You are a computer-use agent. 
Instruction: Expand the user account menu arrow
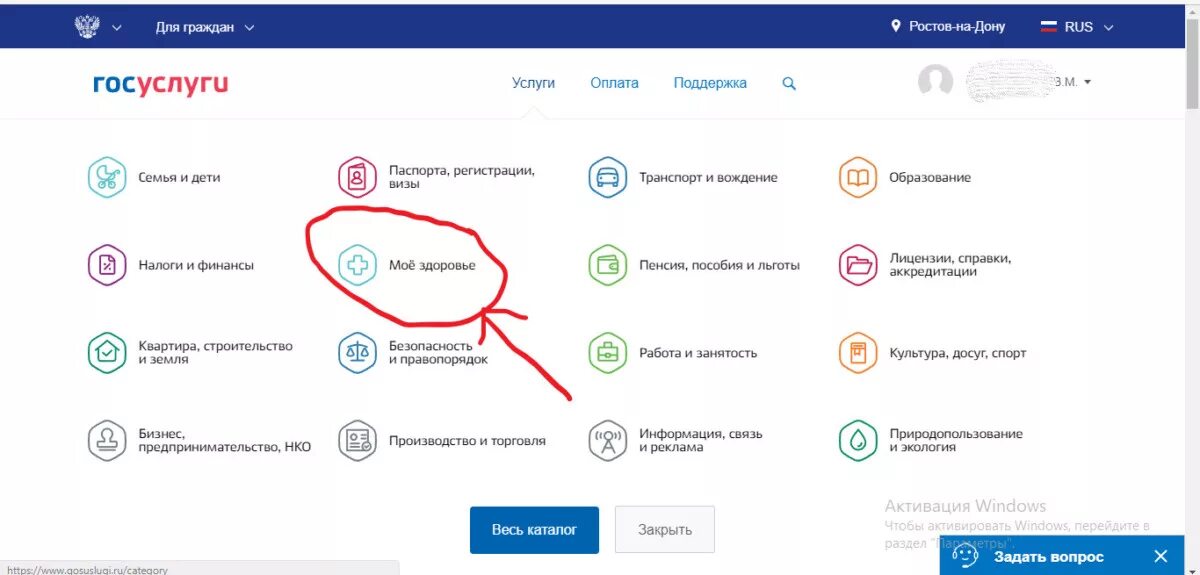pos(1088,82)
